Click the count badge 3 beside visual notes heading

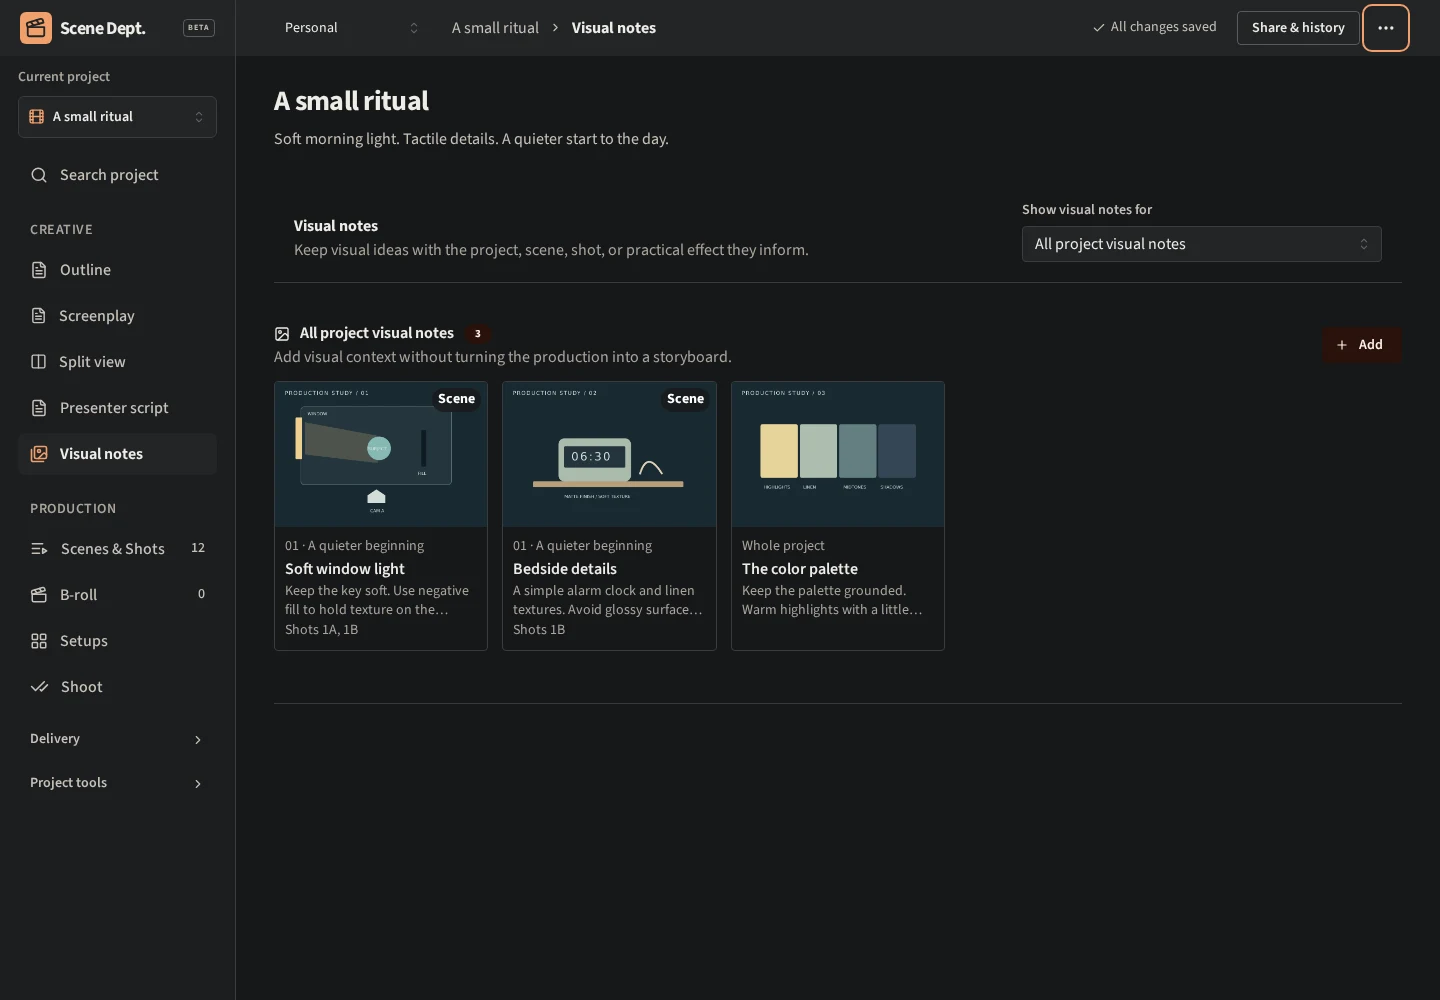click(x=477, y=334)
